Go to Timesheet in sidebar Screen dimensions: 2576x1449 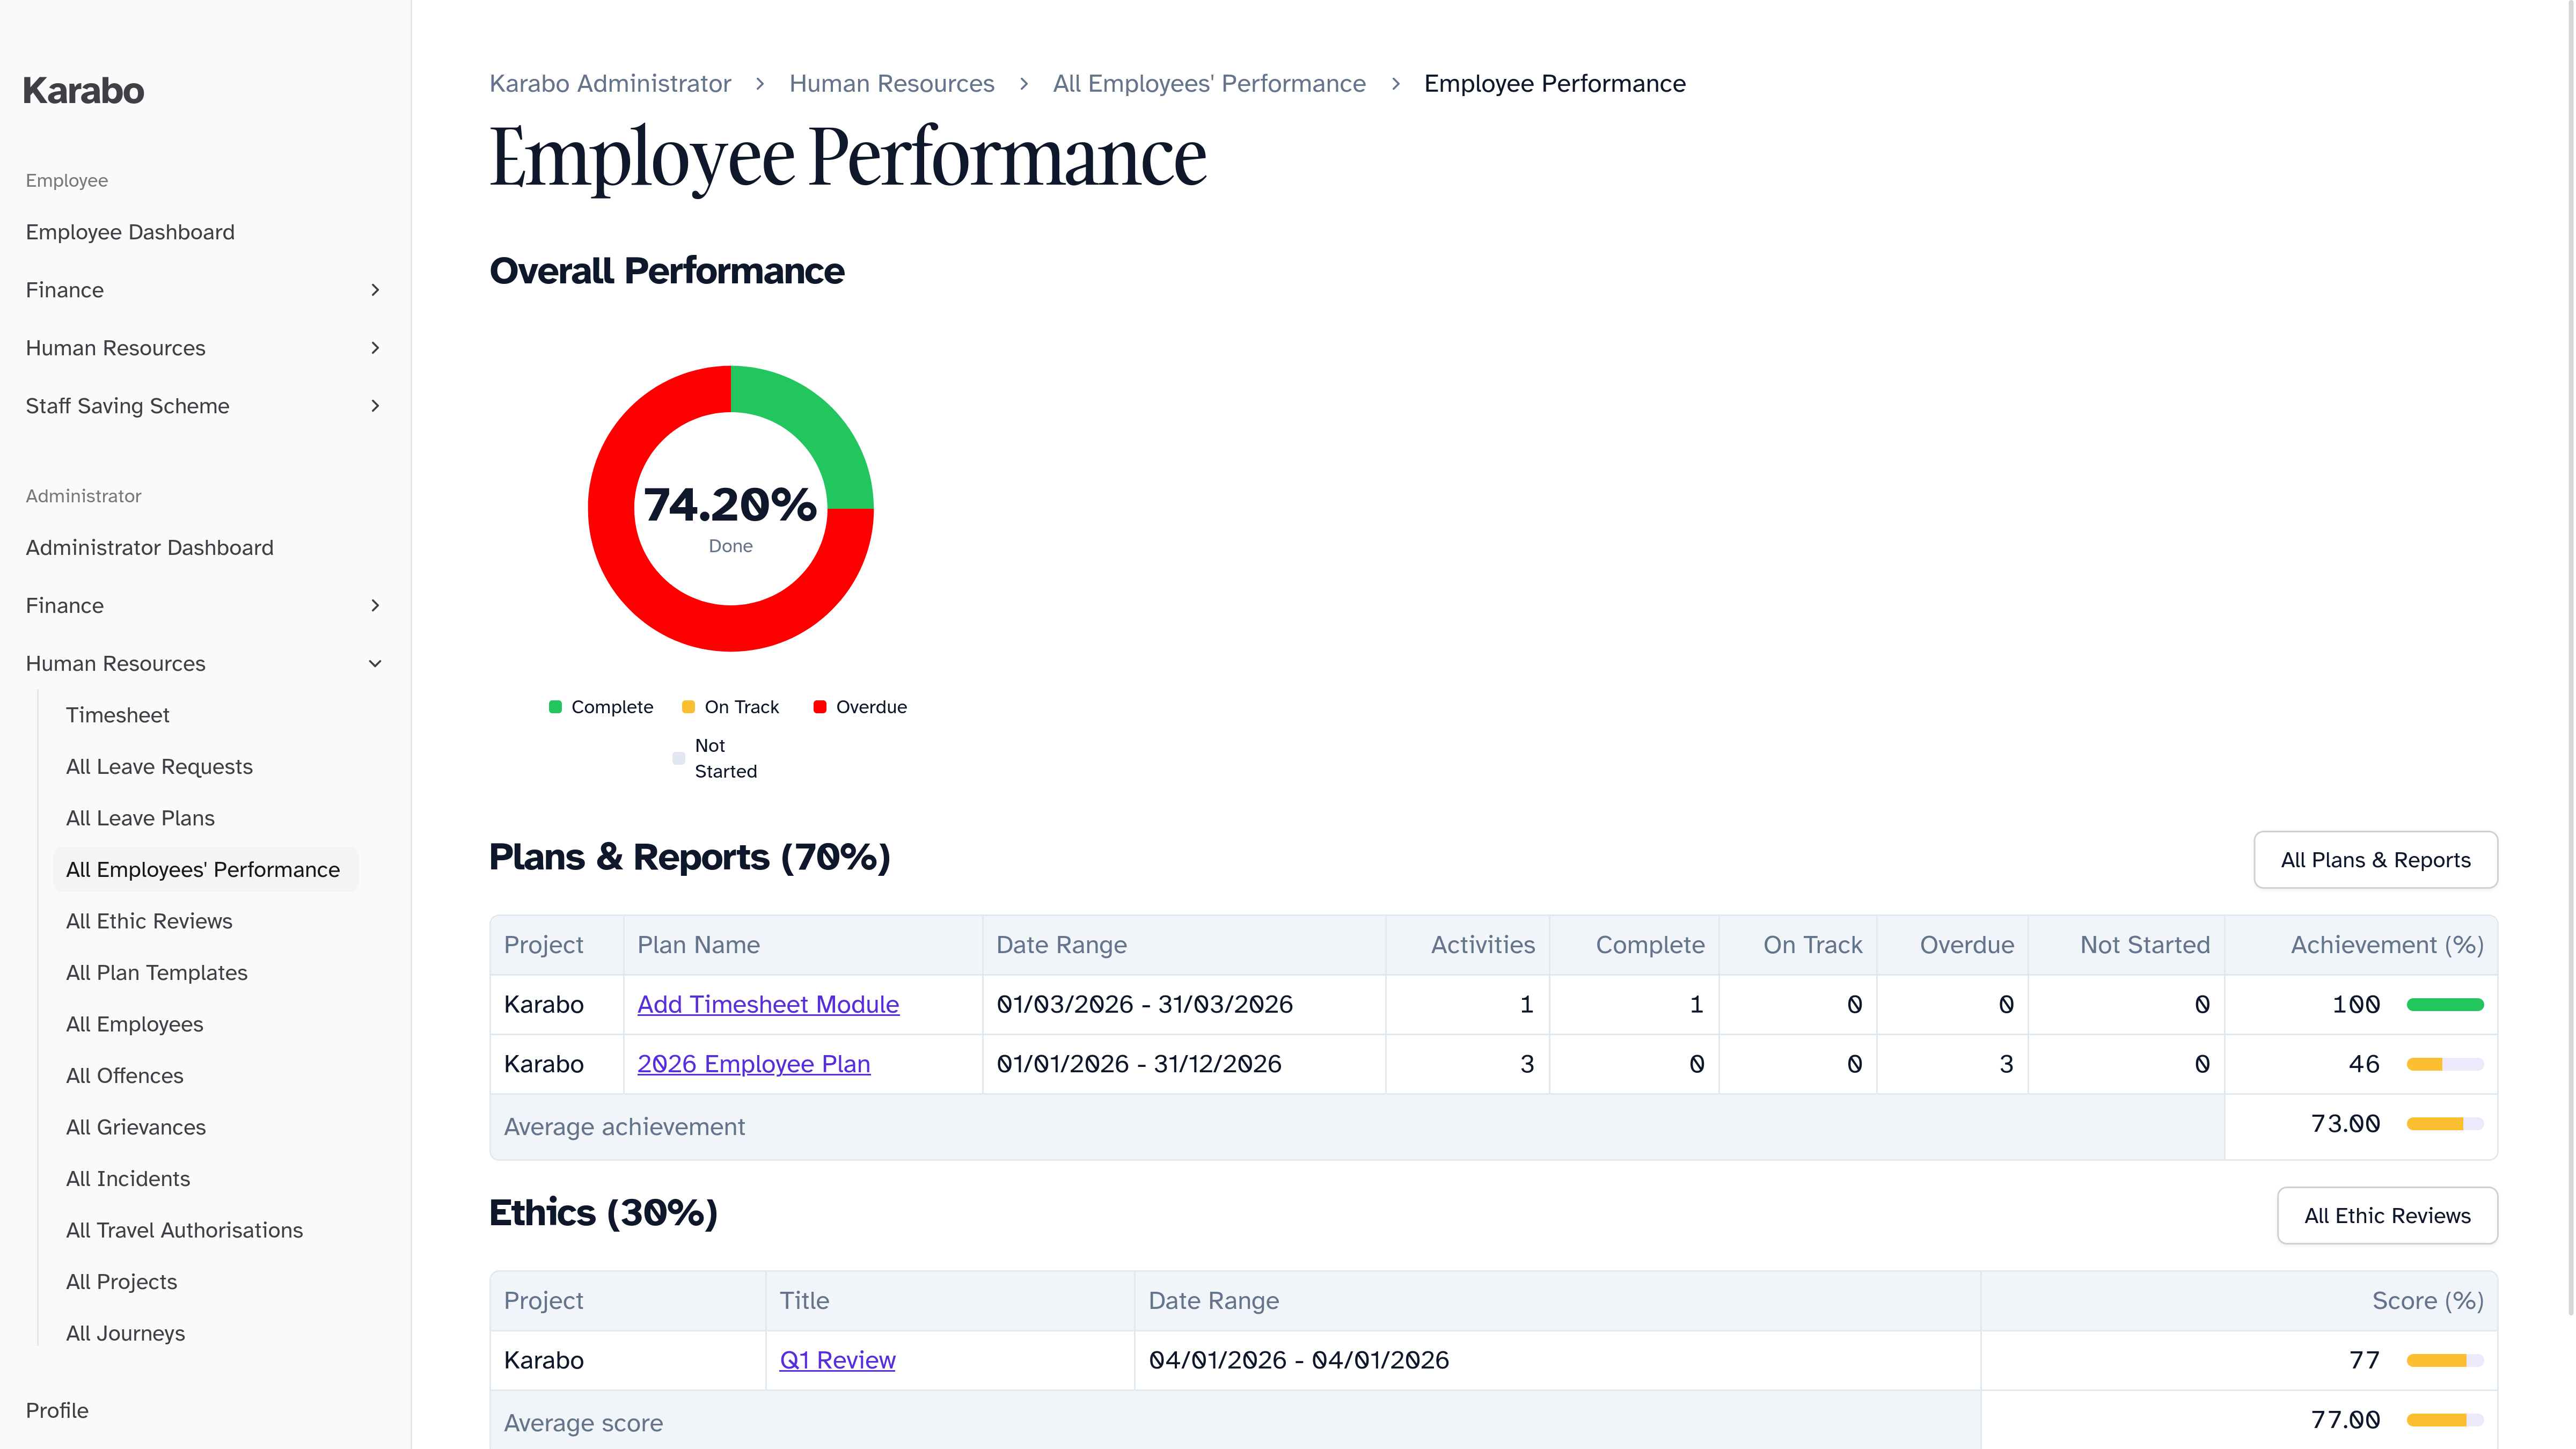coord(117,715)
